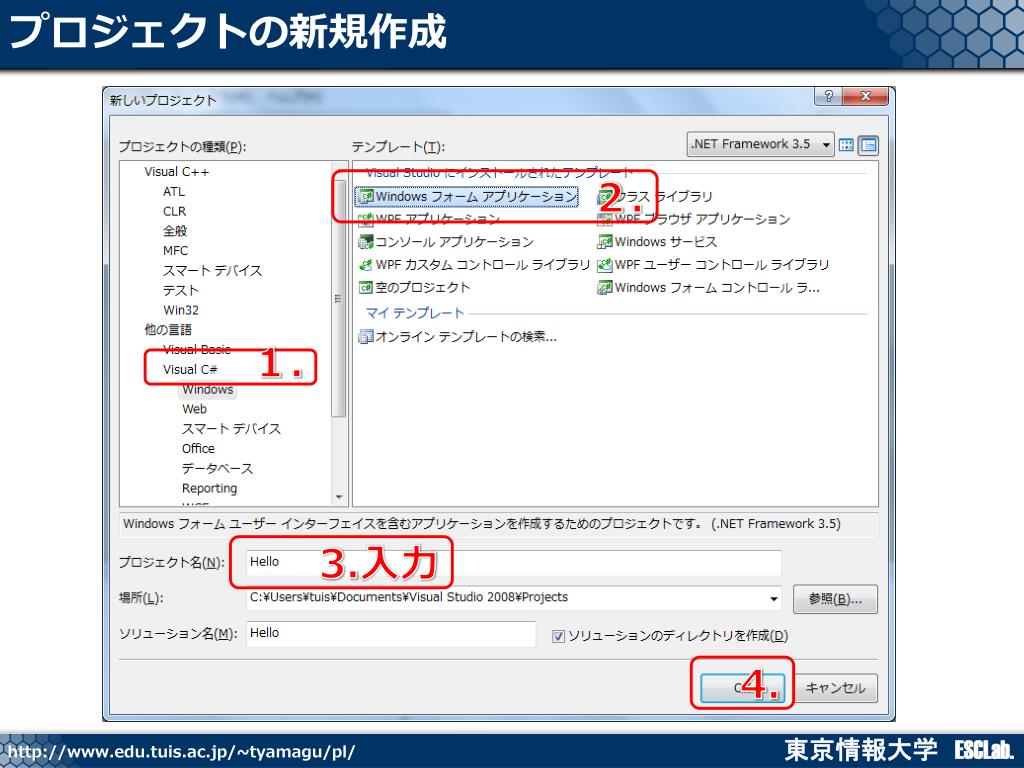Click the キャンセル button
The image size is (1024, 768).
(835, 688)
